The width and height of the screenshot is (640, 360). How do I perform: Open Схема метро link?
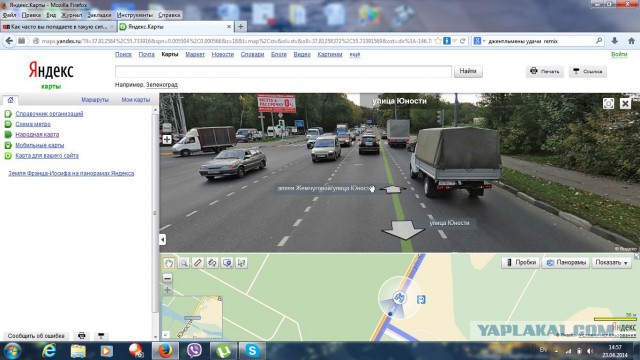pos(33,124)
